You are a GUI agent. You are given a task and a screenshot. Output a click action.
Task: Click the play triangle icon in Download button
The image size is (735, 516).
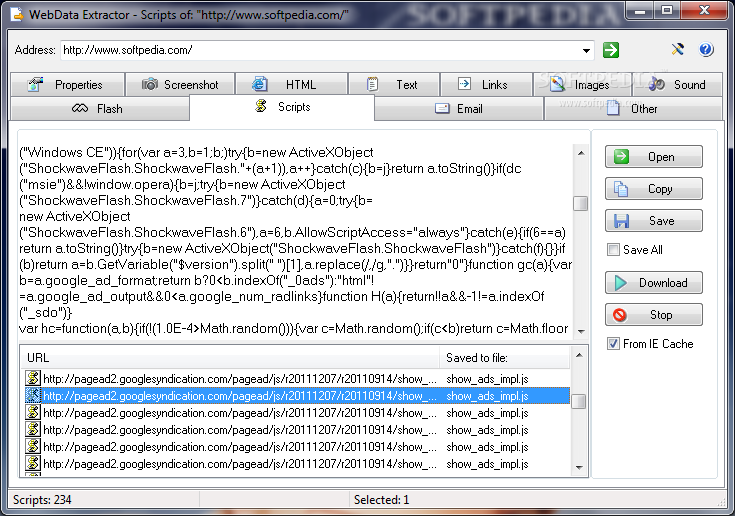pyautogui.click(x=621, y=283)
